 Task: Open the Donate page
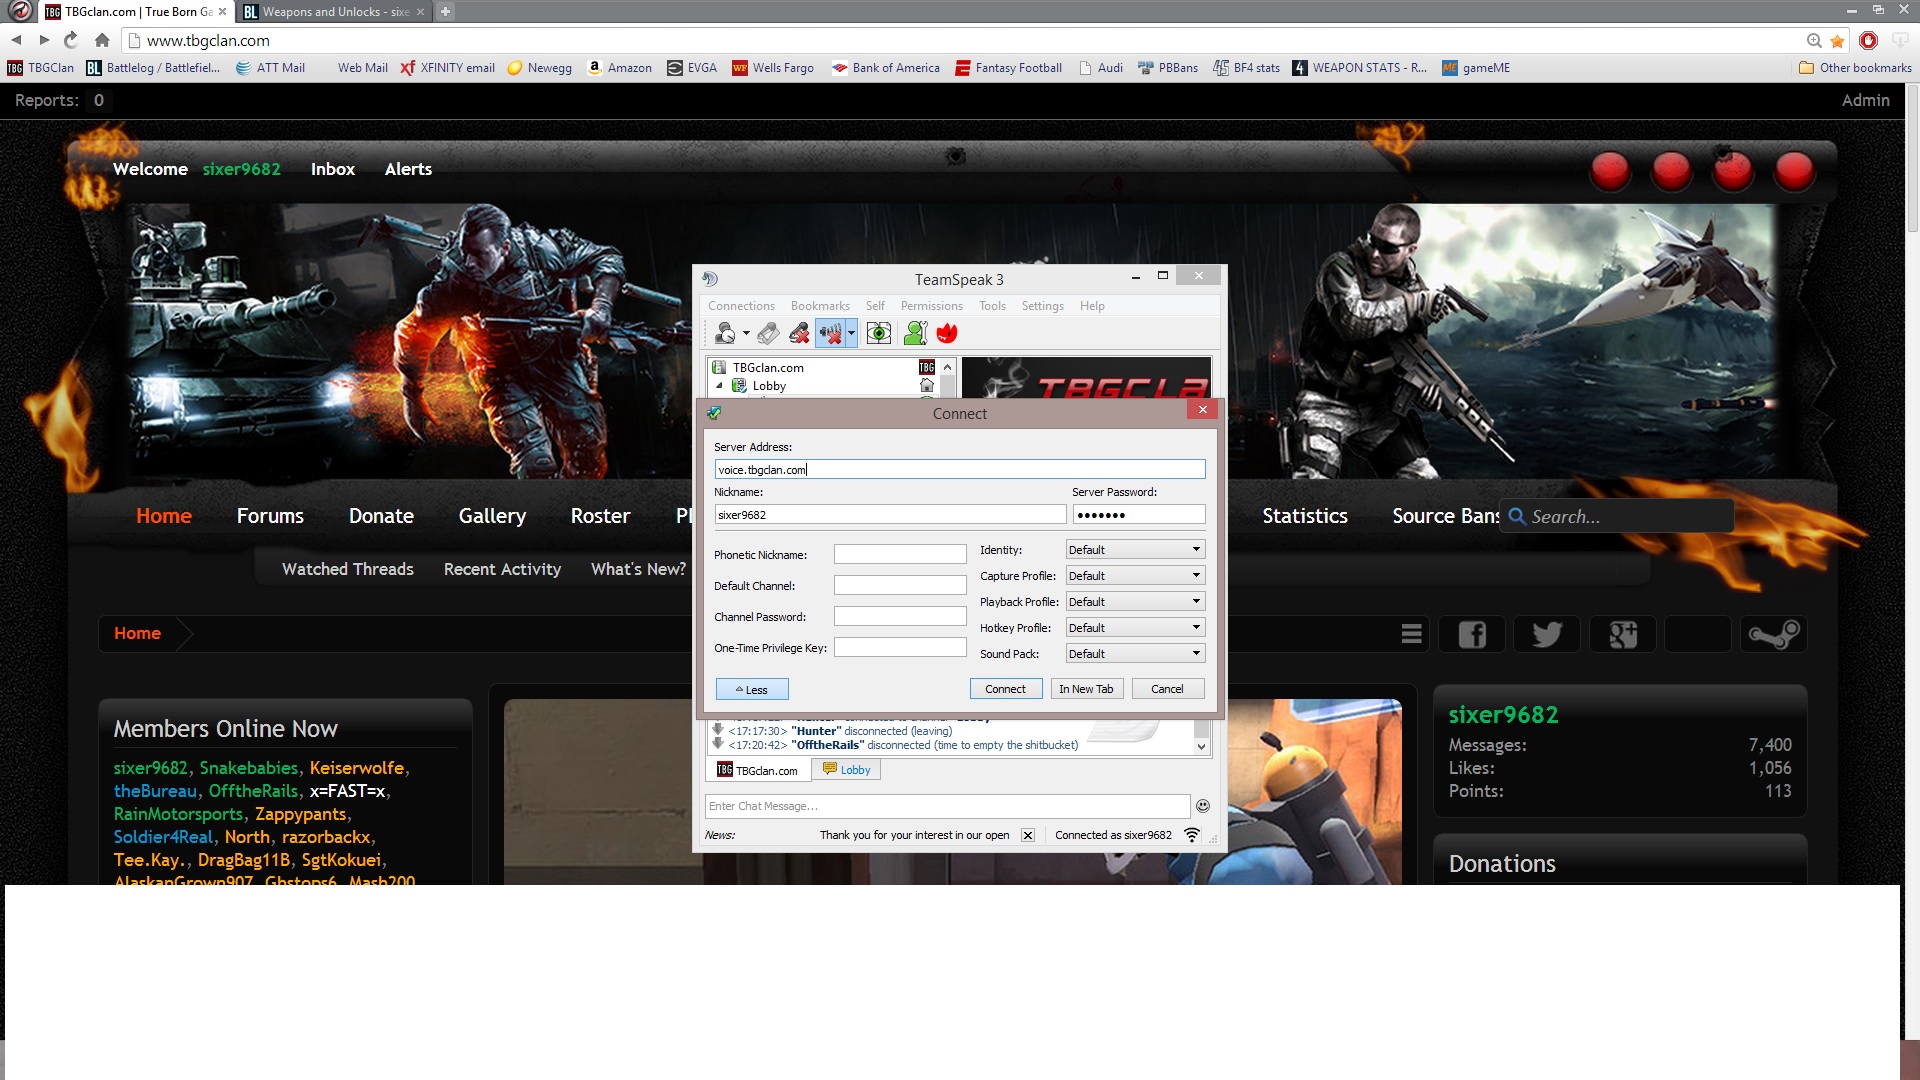point(381,516)
